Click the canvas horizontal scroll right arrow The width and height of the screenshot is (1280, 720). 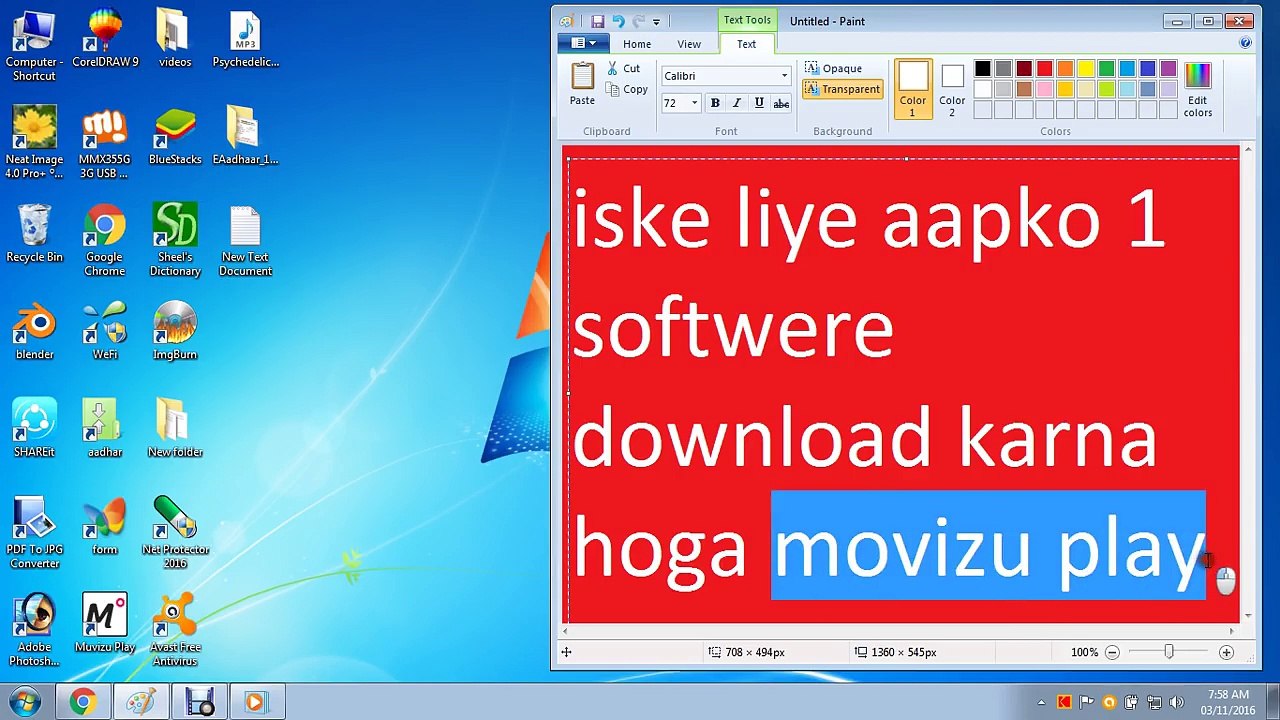coord(1232,631)
